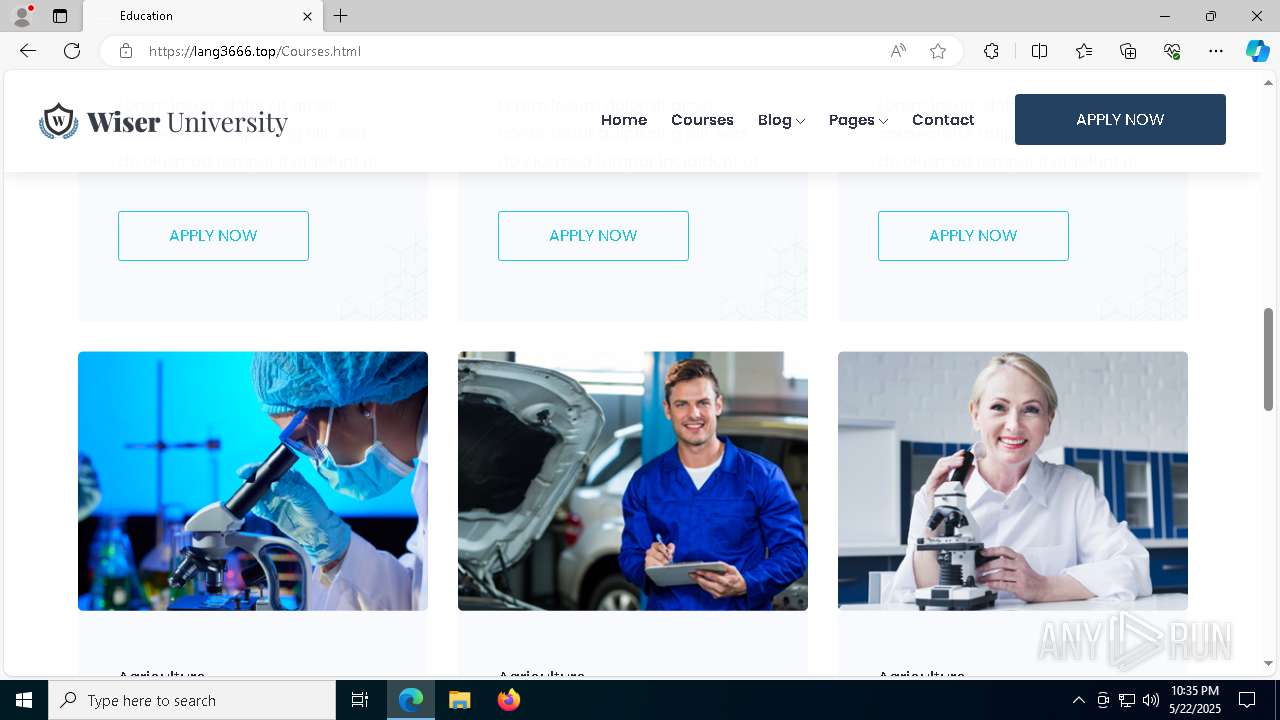Open Microsoft Edge from taskbar
Viewport: 1280px width, 720px height.
pyautogui.click(x=411, y=700)
